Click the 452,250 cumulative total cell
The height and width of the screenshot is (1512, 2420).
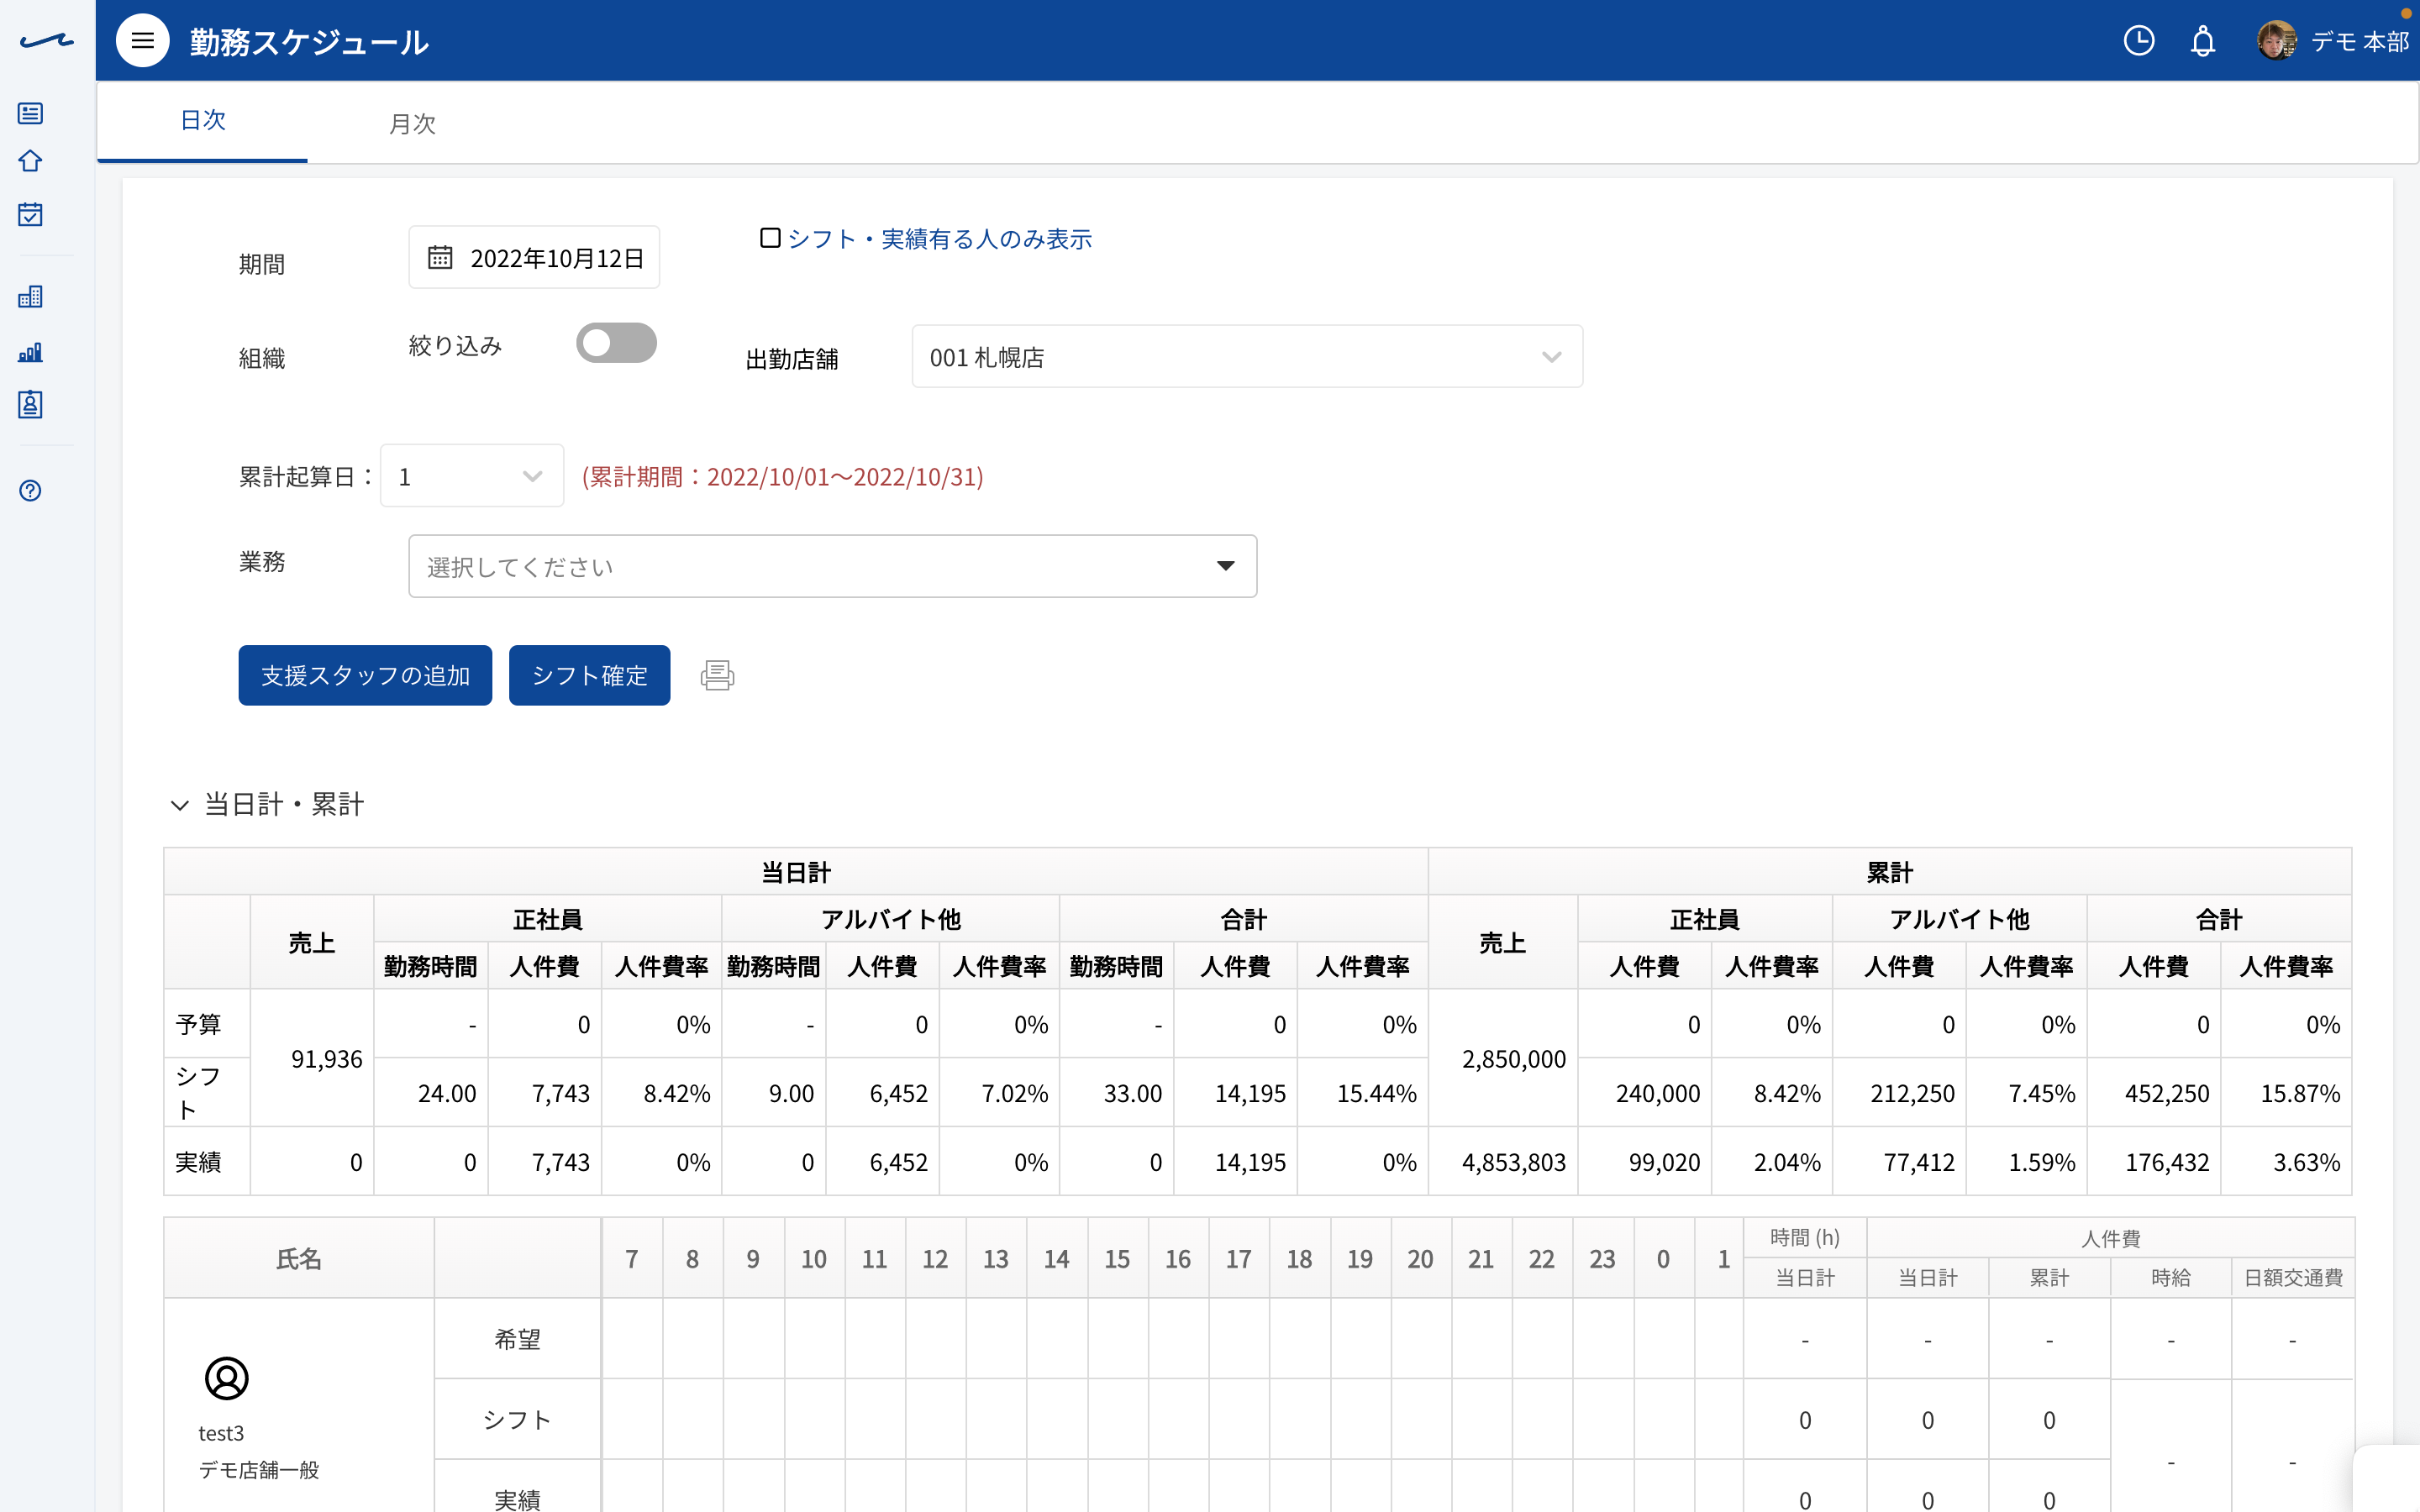click(2154, 1093)
